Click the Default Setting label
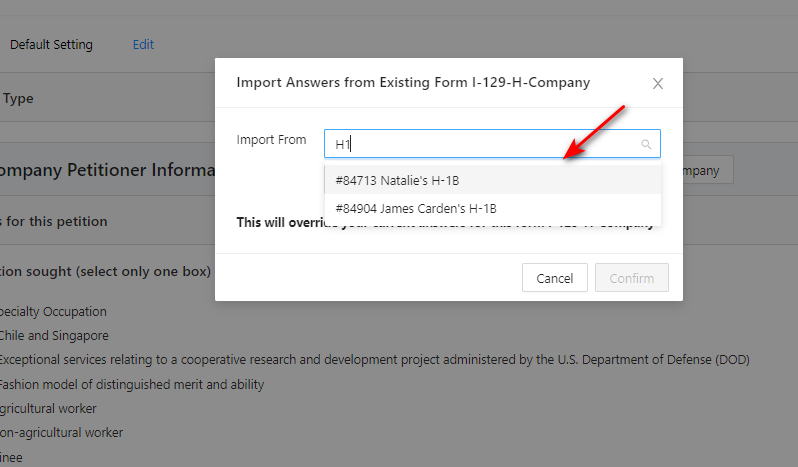Viewport: 798px width, 467px height. [51, 45]
